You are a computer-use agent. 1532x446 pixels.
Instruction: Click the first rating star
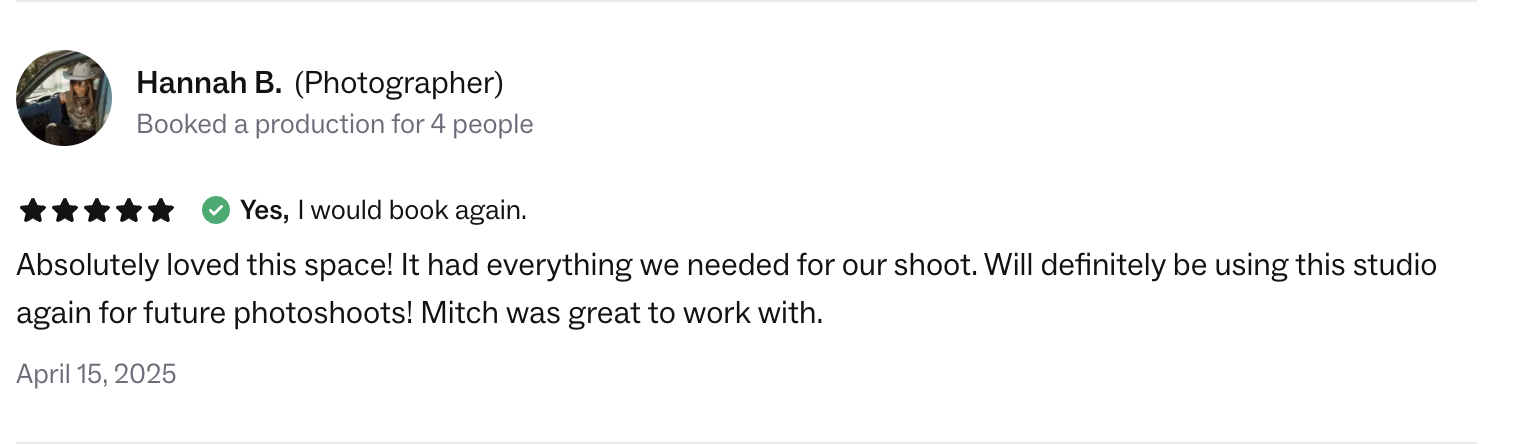click(x=33, y=211)
